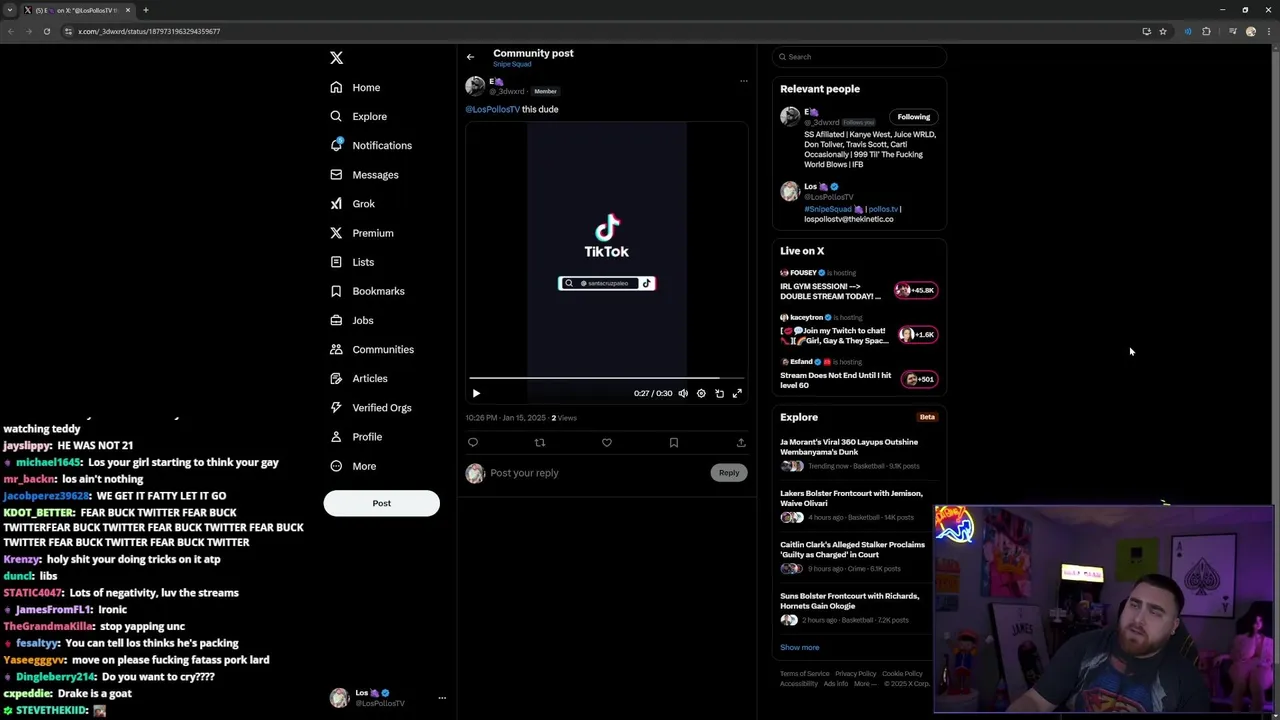
Task: Go back with the arrow beside Community post
Action: (x=470, y=57)
